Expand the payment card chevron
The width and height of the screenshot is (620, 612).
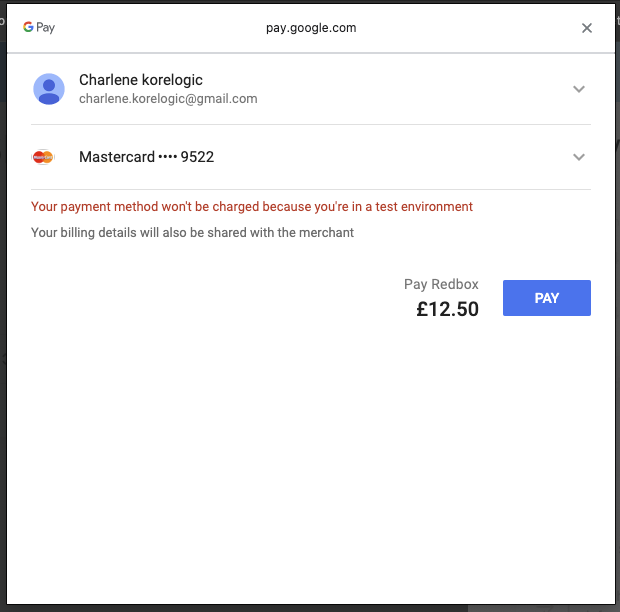pos(578,157)
